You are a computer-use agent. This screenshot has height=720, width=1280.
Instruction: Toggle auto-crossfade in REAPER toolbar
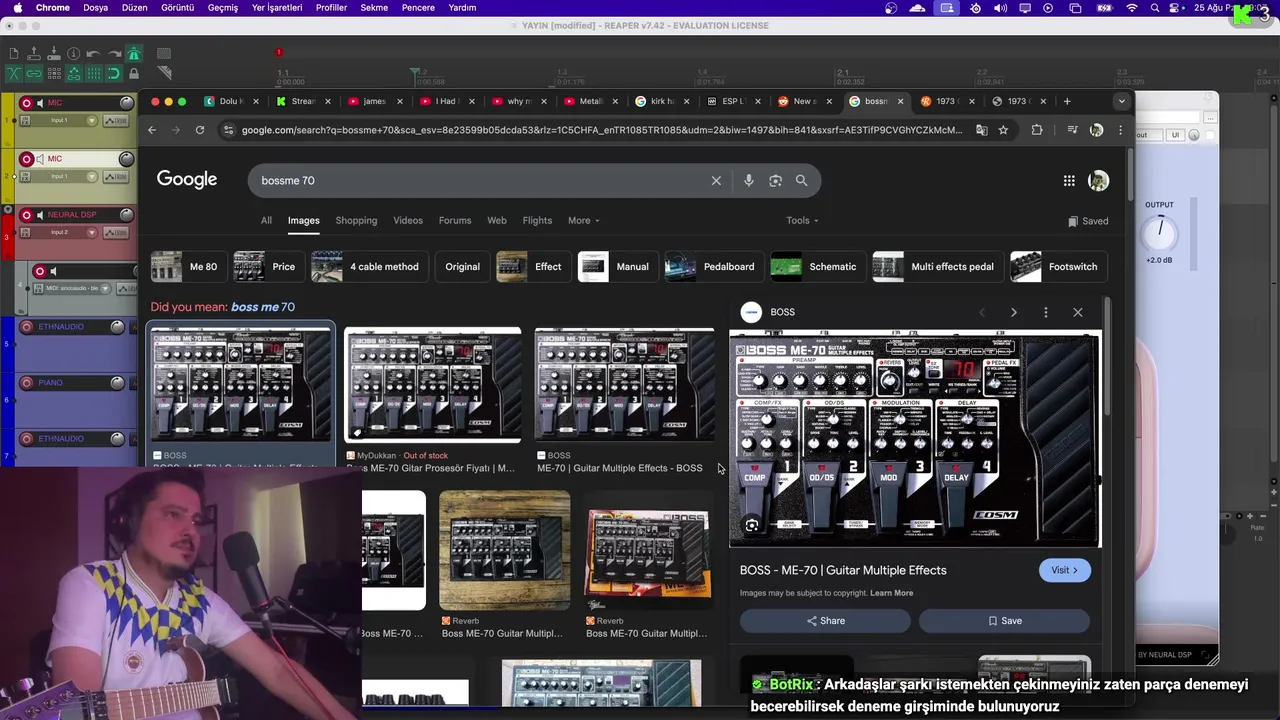14,73
